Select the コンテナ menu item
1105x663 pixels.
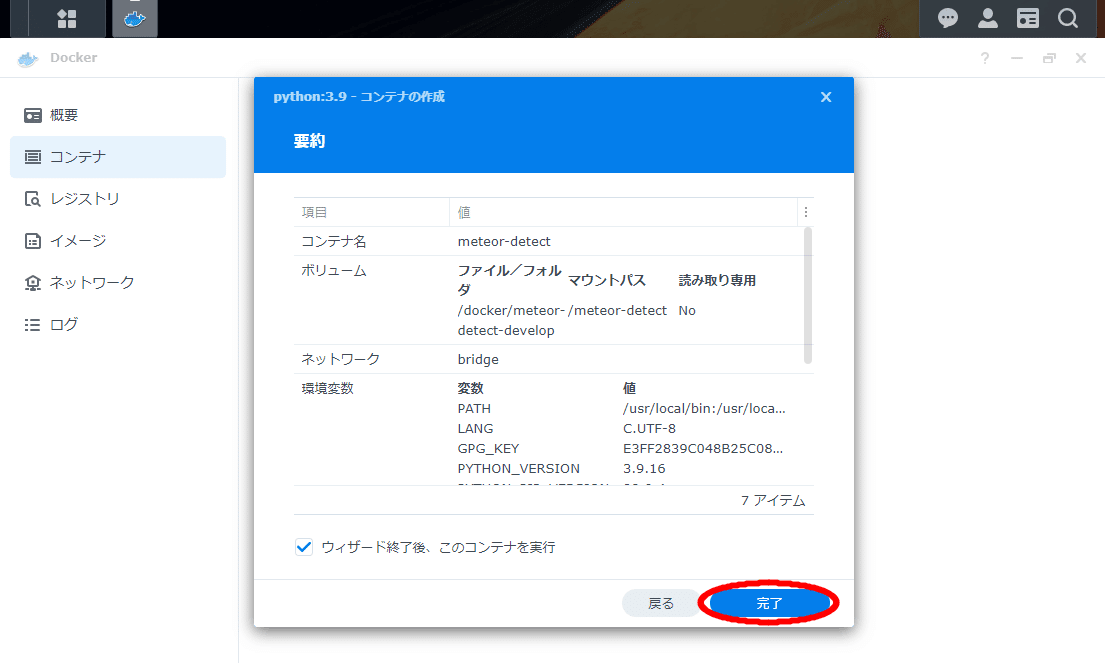tap(118, 156)
